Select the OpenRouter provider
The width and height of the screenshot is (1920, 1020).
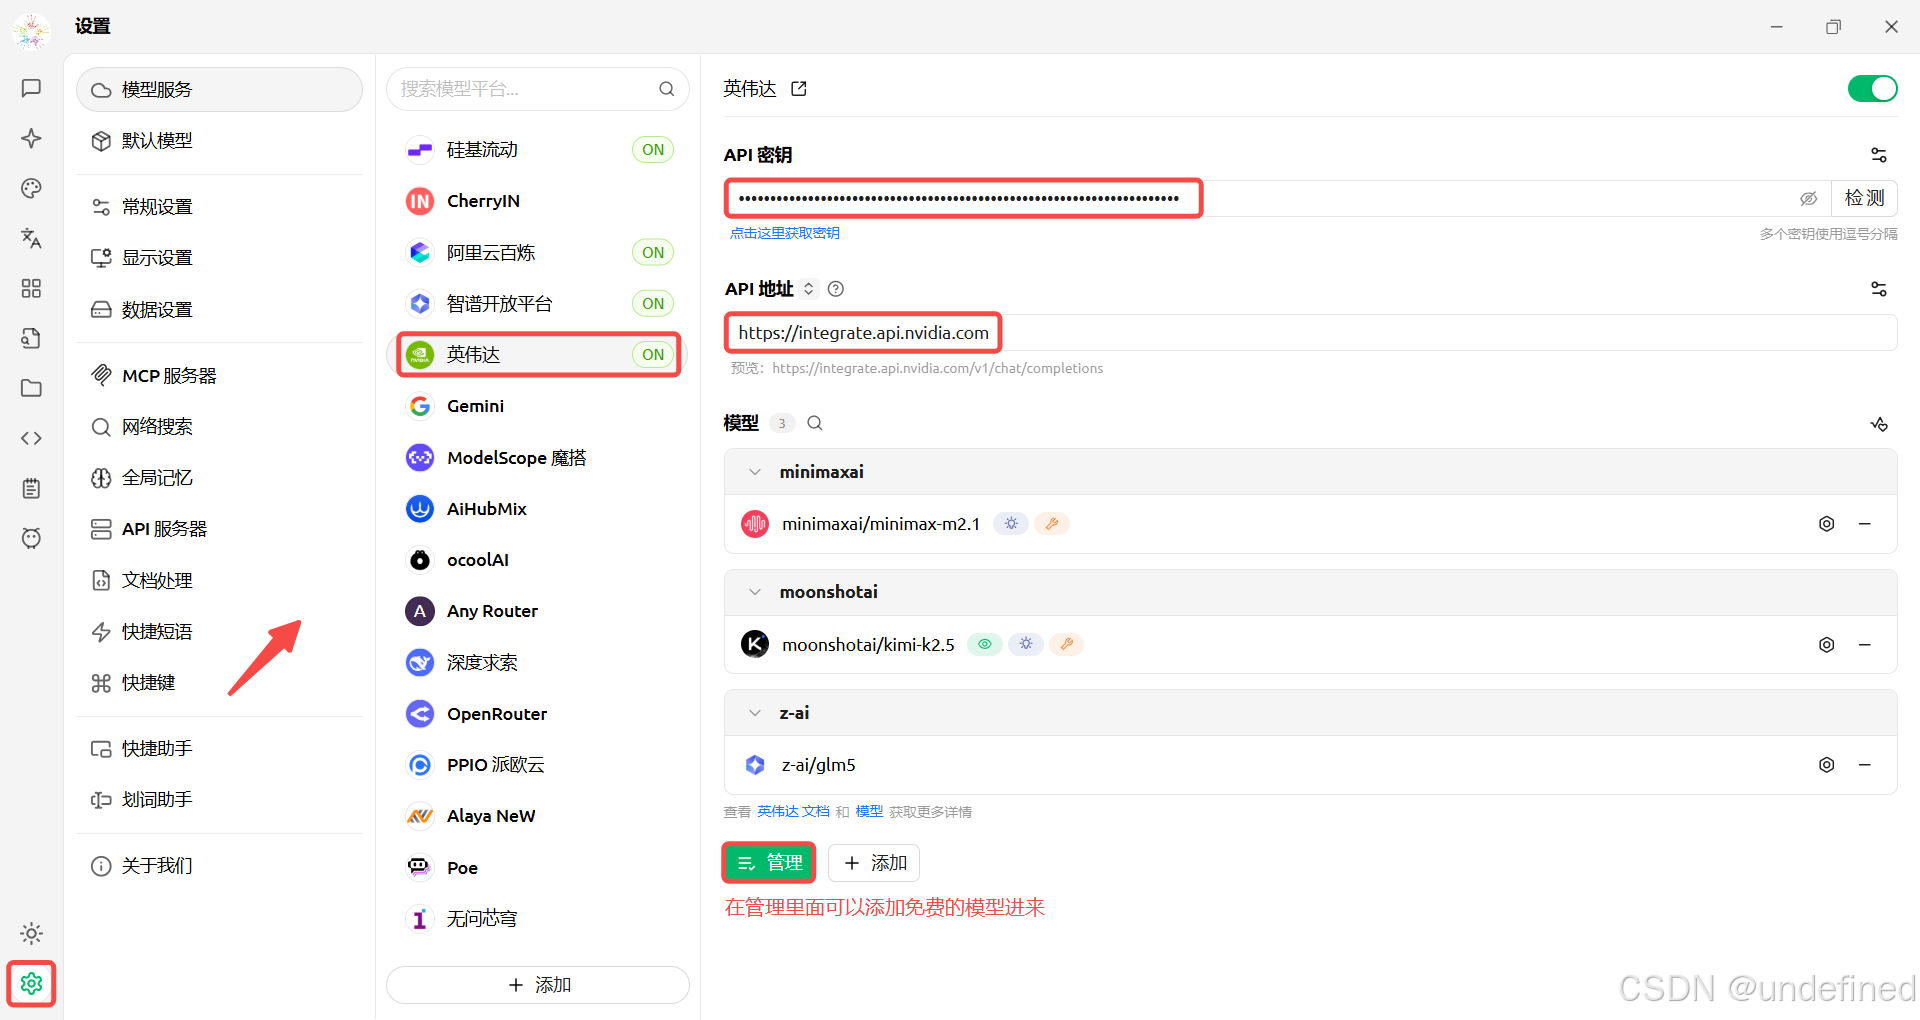538,714
